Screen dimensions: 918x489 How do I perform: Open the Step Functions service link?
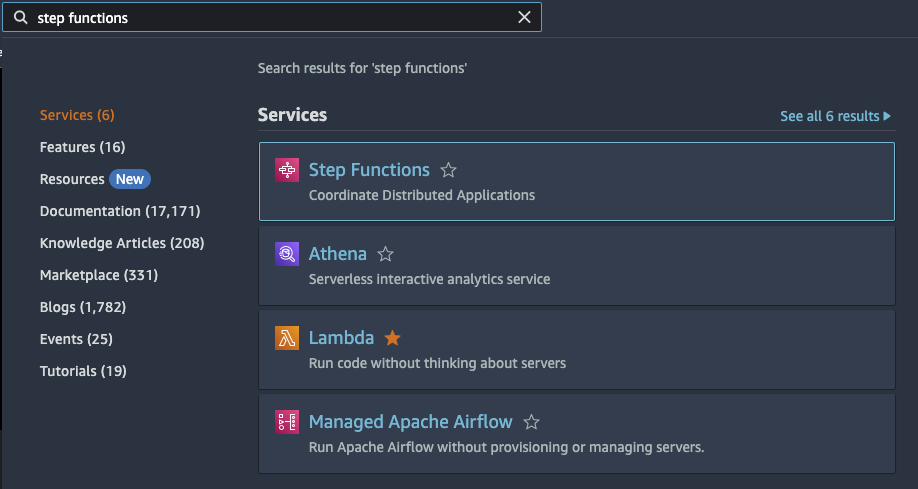point(369,170)
